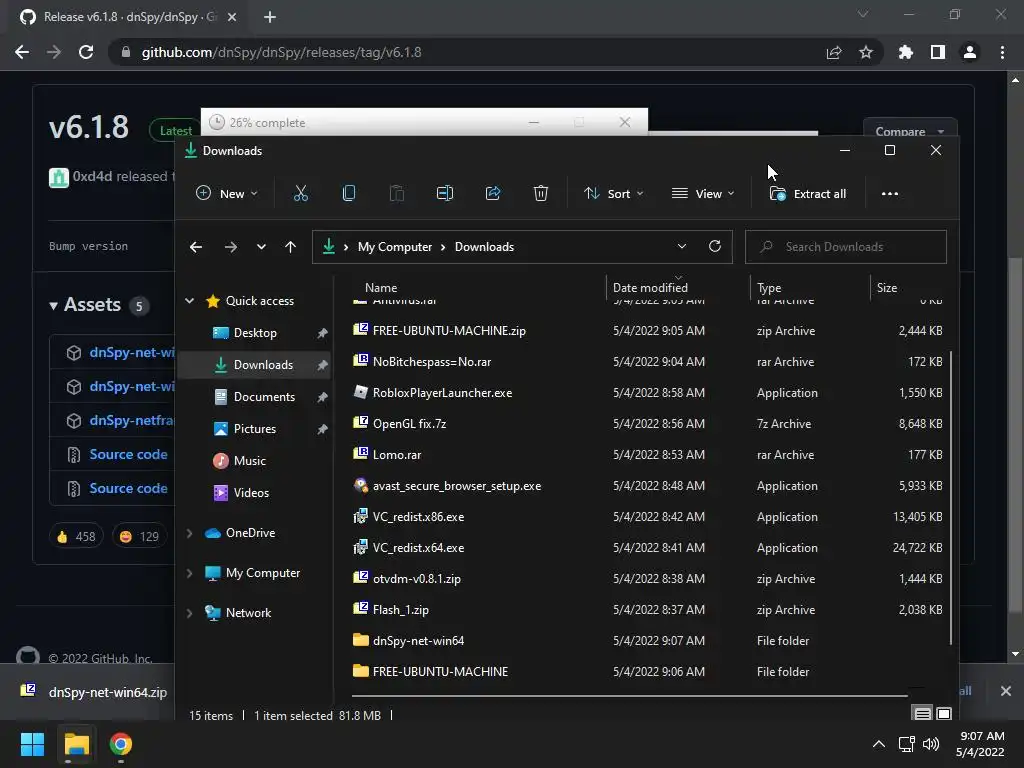Image resolution: width=1024 pixels, height=768 pixels.
Task: Open Chrome extensions puzzle icon
Action: coord(906,52)
